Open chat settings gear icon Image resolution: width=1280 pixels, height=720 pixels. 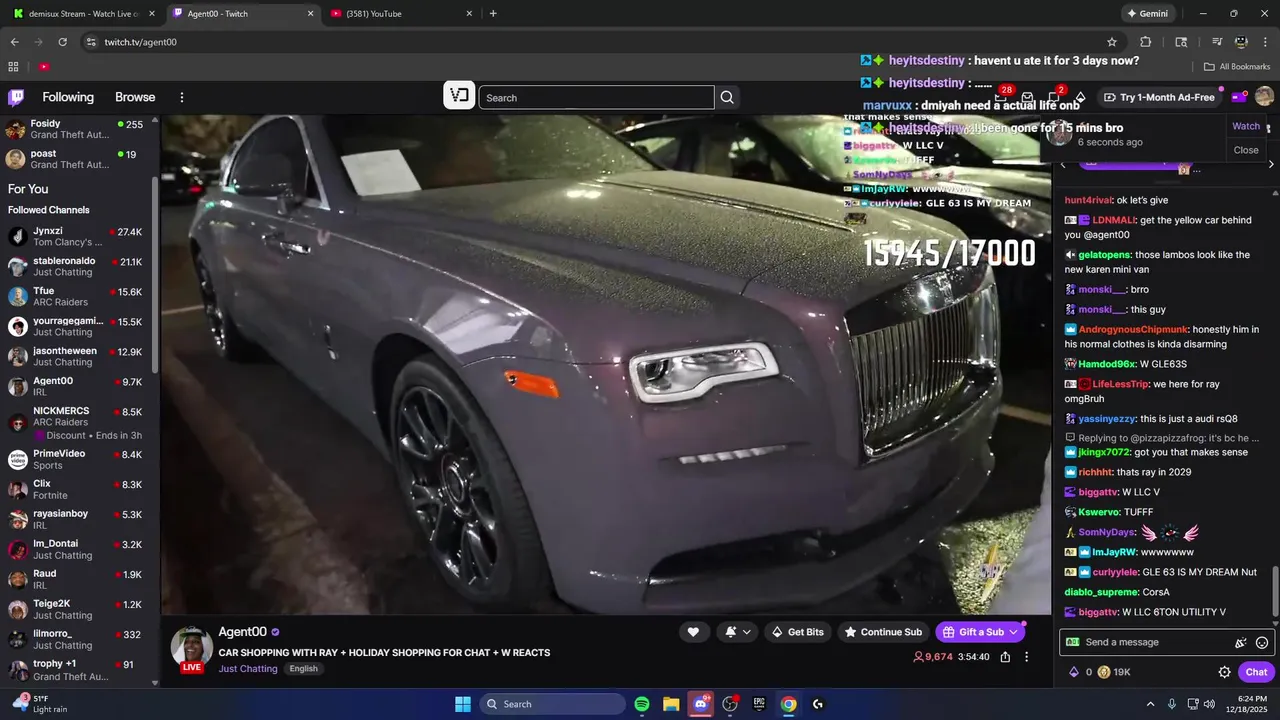click(x=1224, y=672)
